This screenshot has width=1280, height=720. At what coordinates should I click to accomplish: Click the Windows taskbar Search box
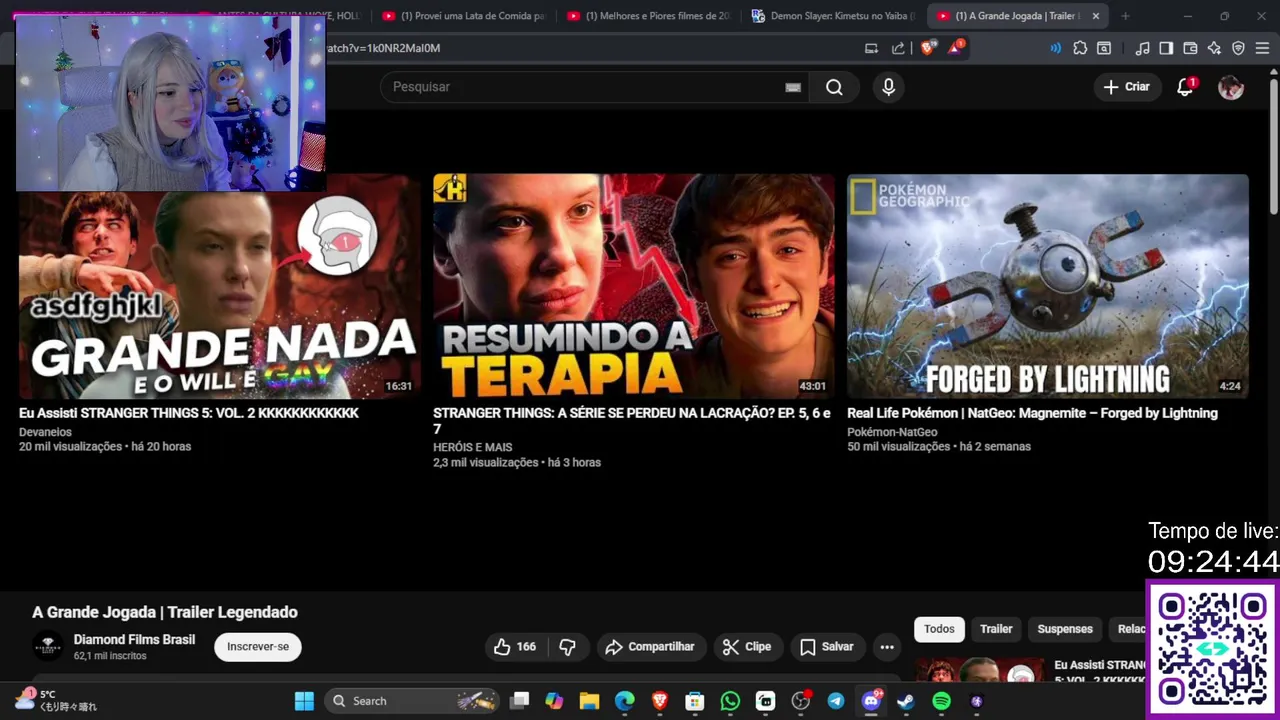[413, 701]
